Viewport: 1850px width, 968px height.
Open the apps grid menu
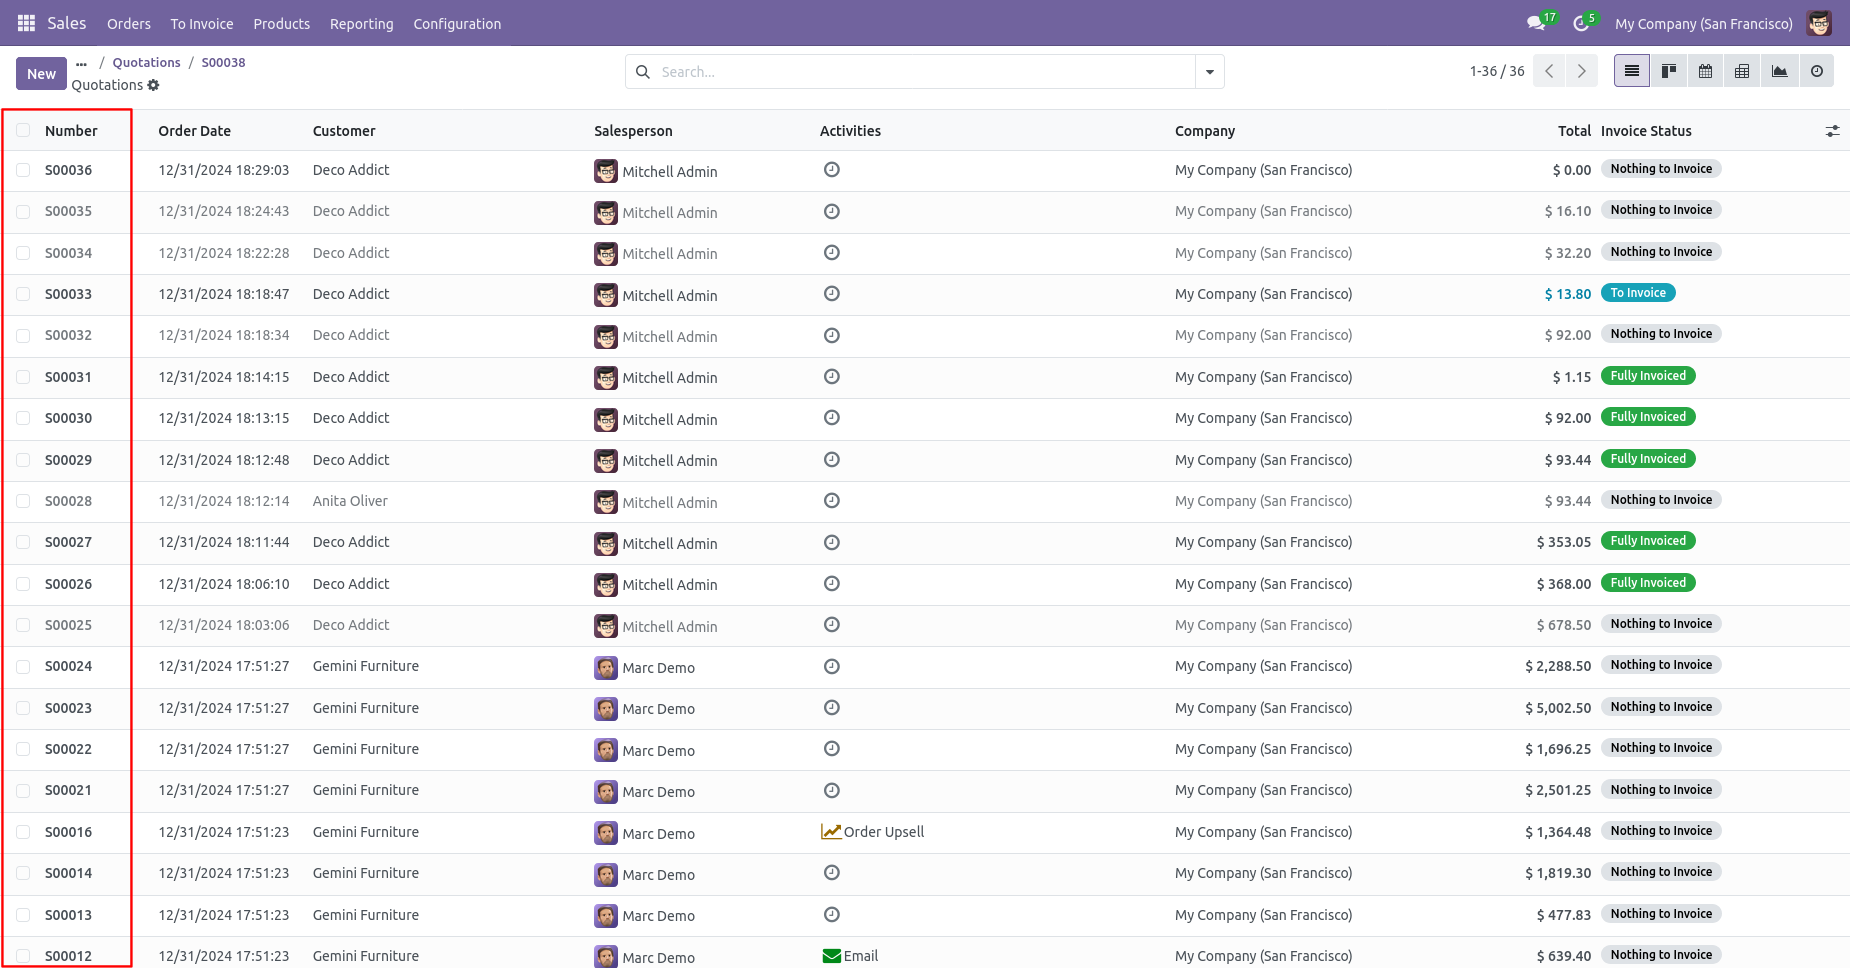26,23
